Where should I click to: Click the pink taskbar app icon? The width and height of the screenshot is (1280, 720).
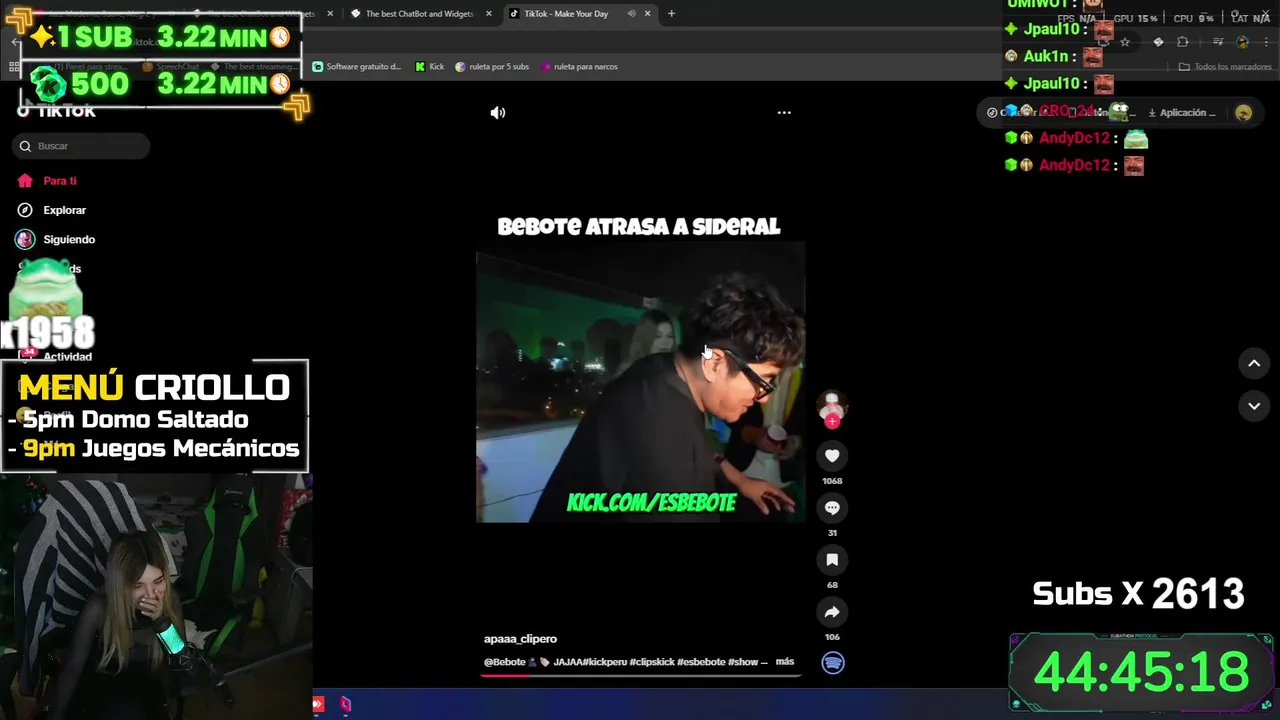click(x=345, y=704)
